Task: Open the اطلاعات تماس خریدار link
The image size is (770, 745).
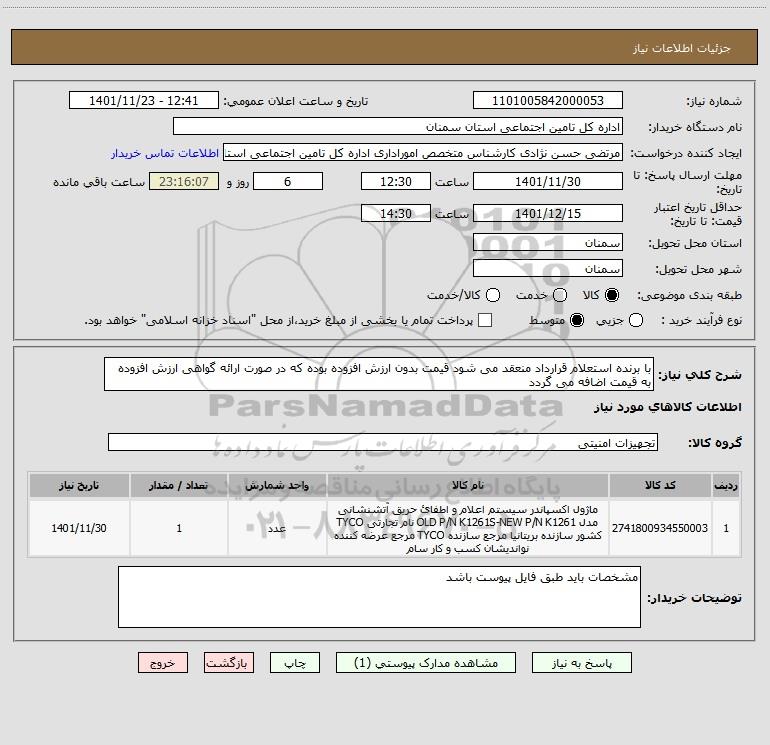Action: tap(165, 153)
